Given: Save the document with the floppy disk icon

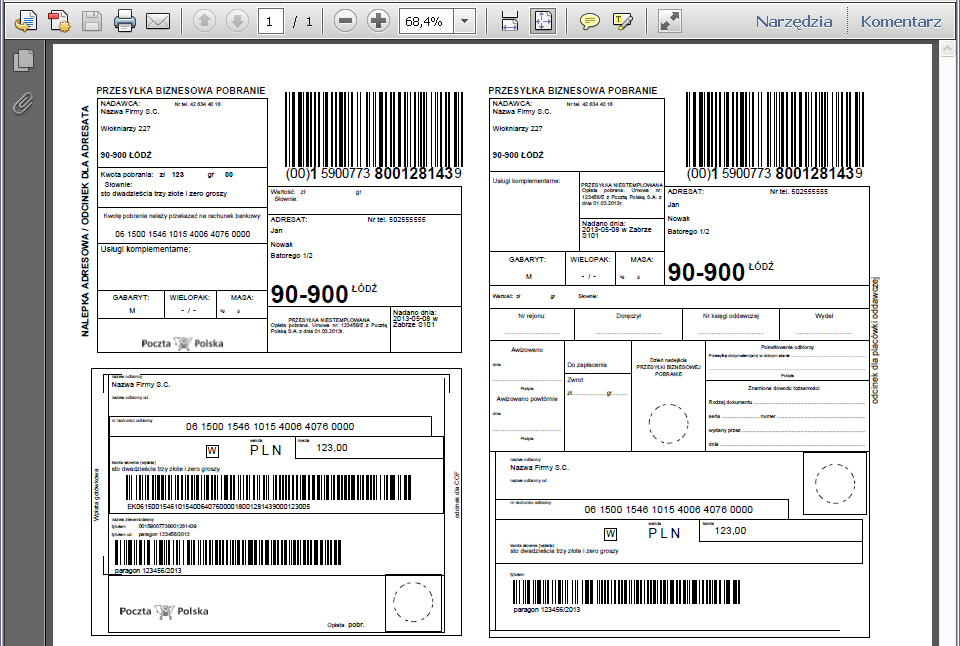Looking at the screenshot, I should pyautogui.click(x=92, y=21).
